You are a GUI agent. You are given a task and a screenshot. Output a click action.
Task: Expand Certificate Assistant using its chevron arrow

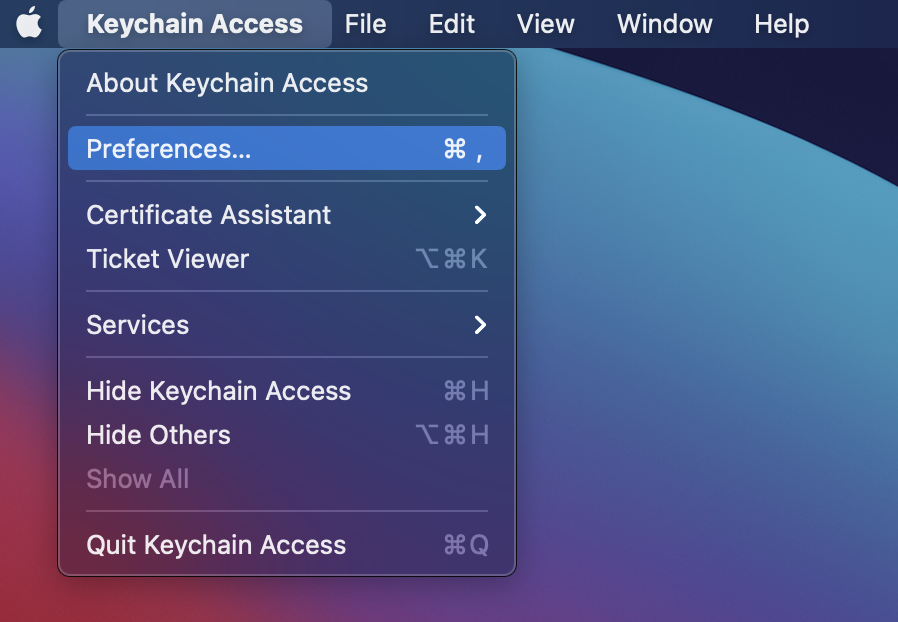[480, 215]
